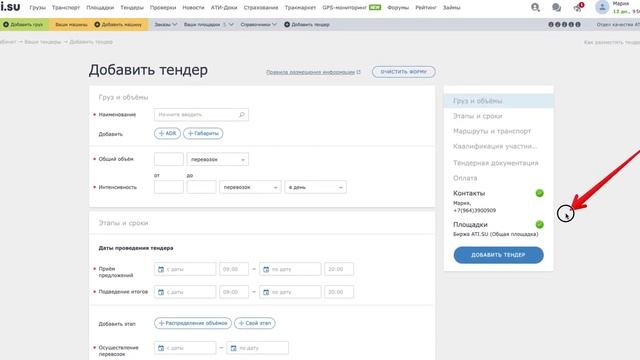Click 'Биржа ATI.SU (Общая площадка)' text

coord(496,234)
